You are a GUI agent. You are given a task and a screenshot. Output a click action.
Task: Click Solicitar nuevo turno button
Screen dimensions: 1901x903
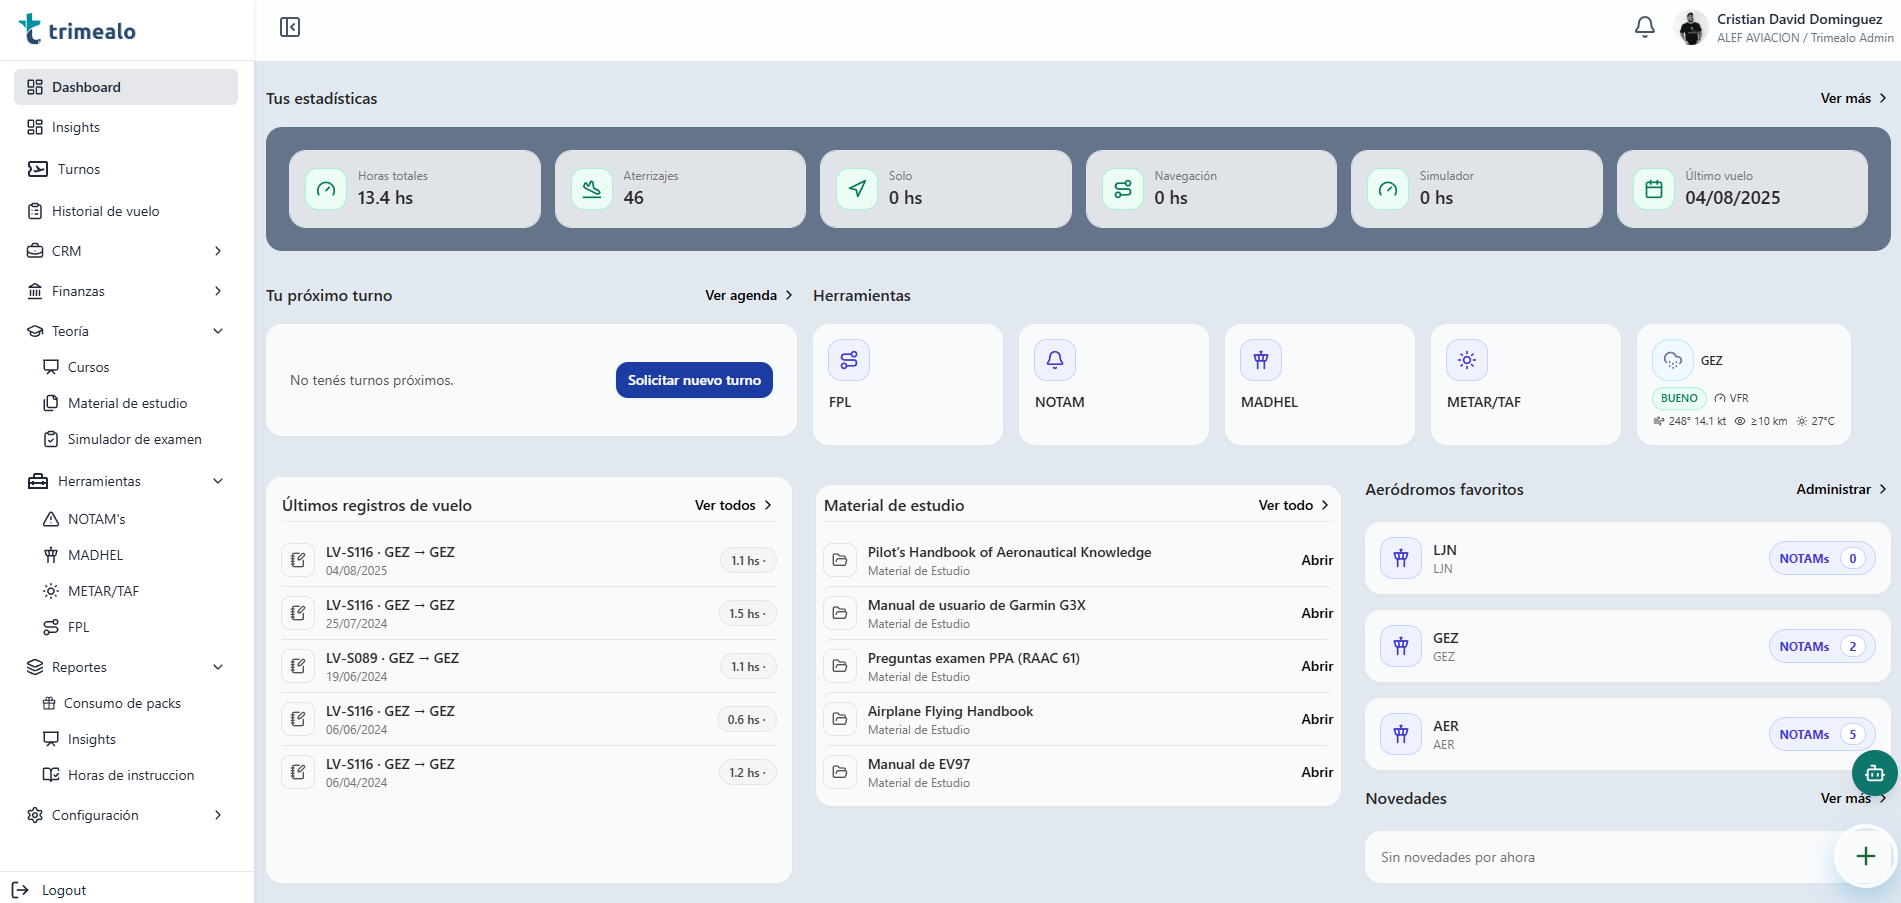(x=694, y=380)
